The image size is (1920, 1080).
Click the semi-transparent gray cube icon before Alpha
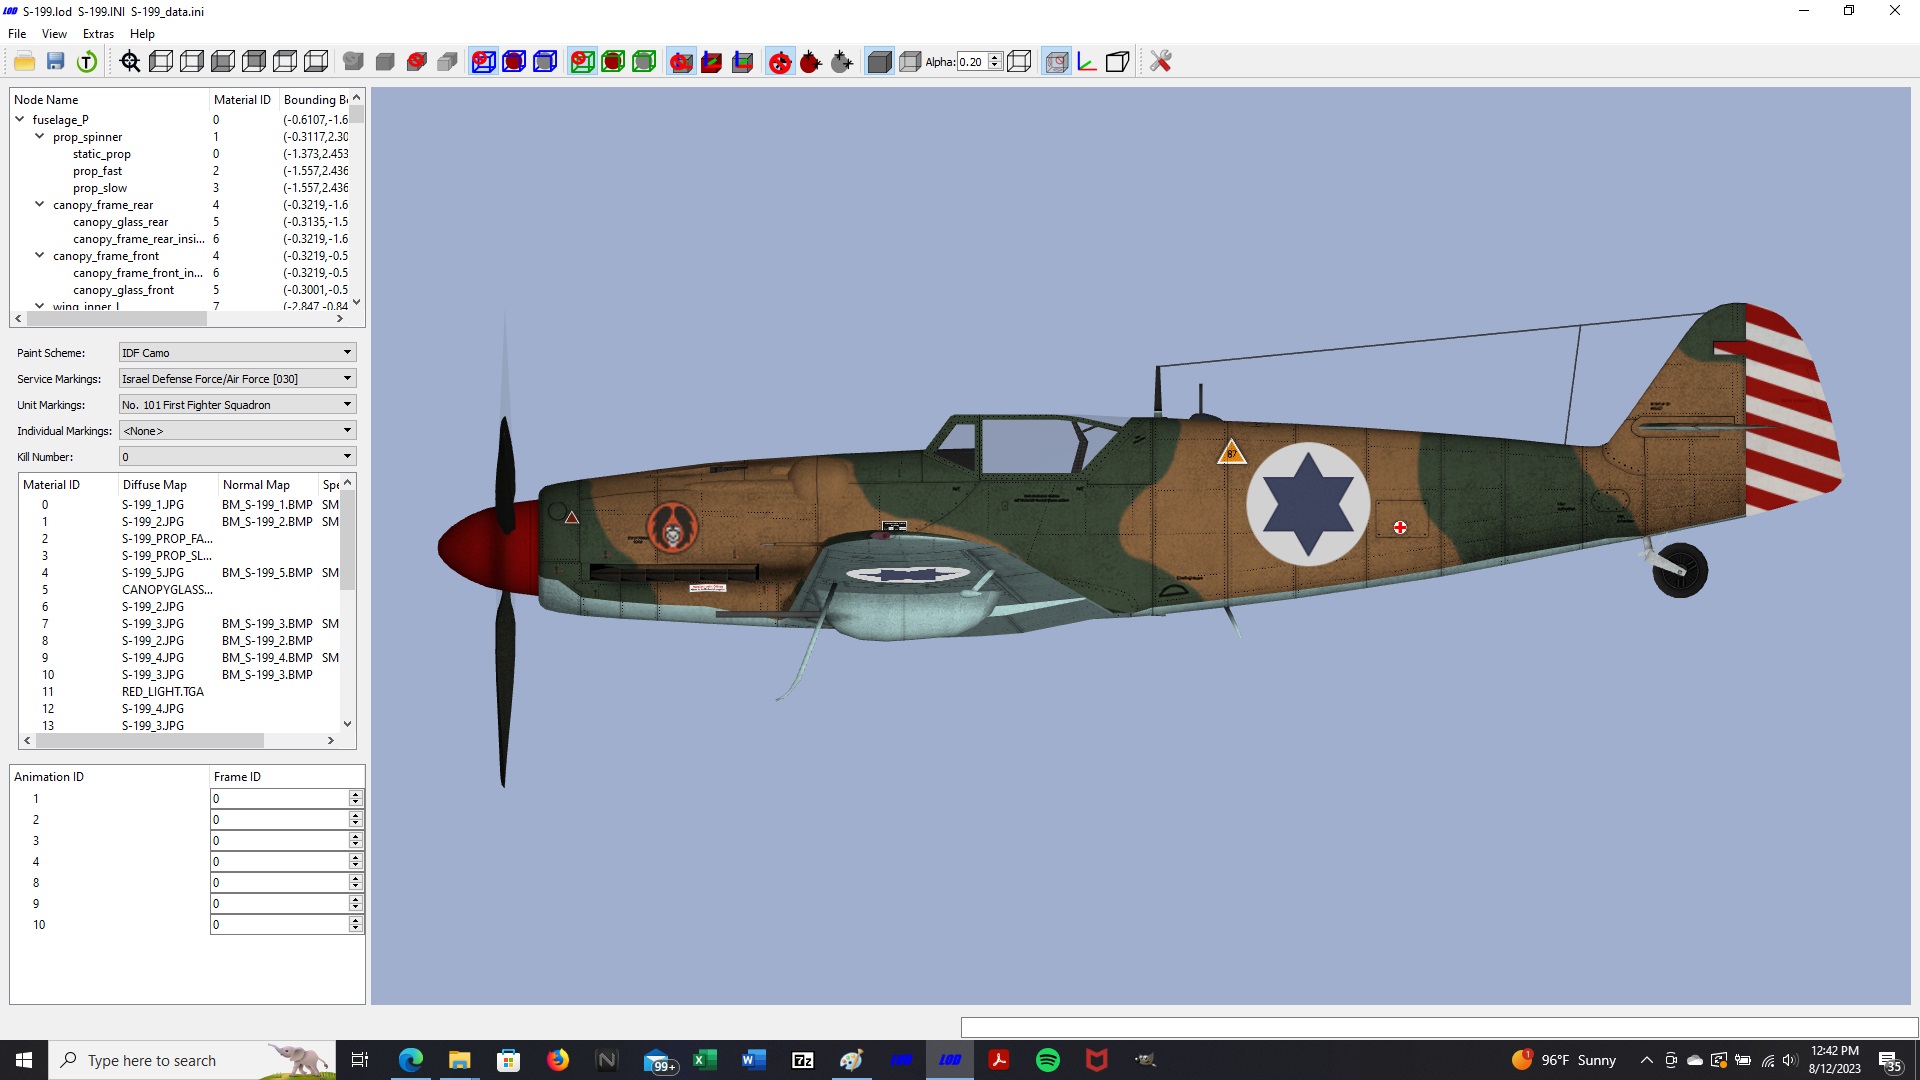coord(910,62)
